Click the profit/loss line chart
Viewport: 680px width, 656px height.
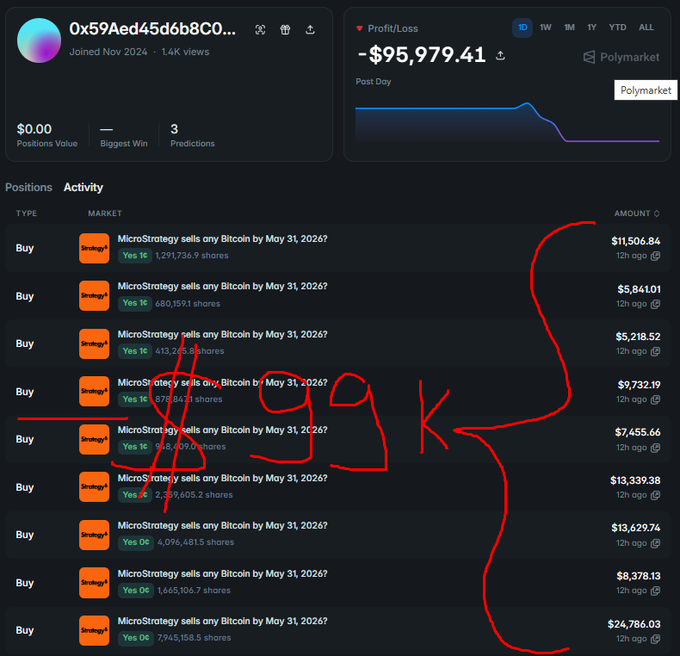(507, 122)
